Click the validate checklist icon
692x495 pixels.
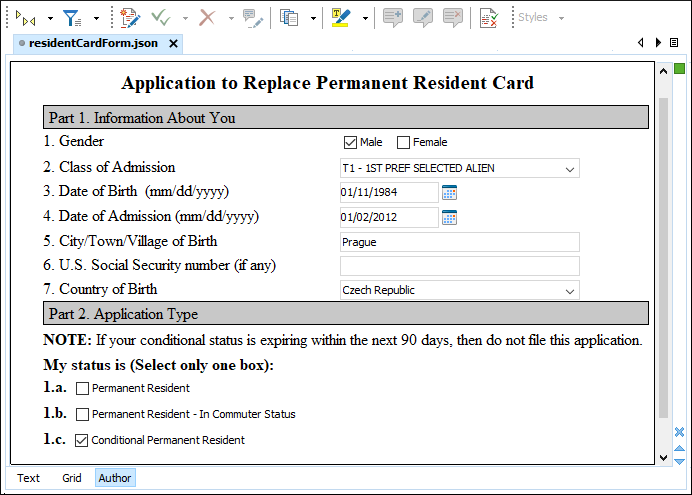pos(488,18)
